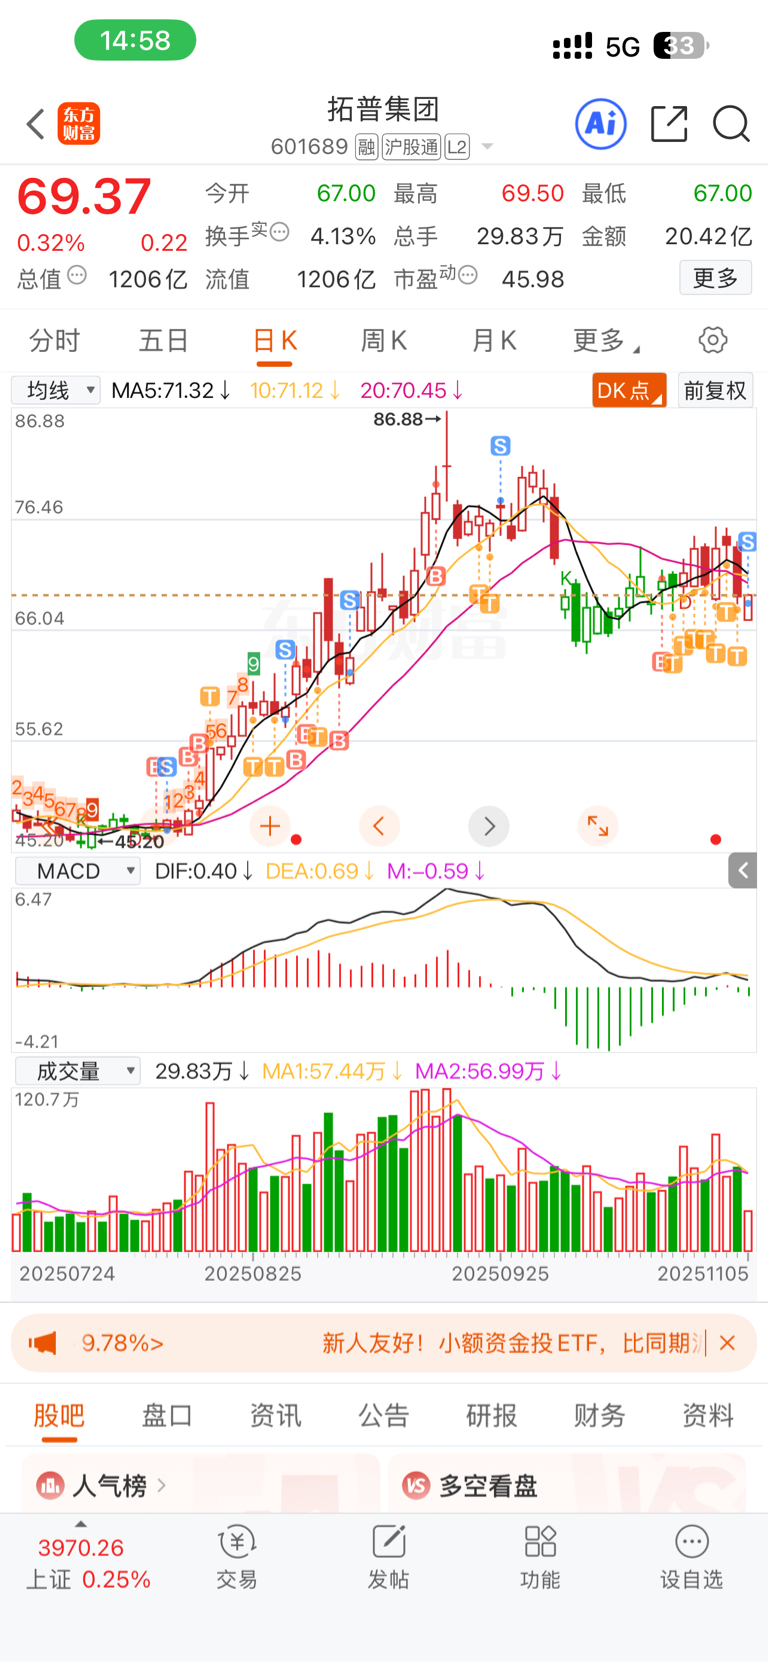Tap MA1:57.44万 volume reading
This screenshot has width=768, height=1662.
click(332, 1071)
